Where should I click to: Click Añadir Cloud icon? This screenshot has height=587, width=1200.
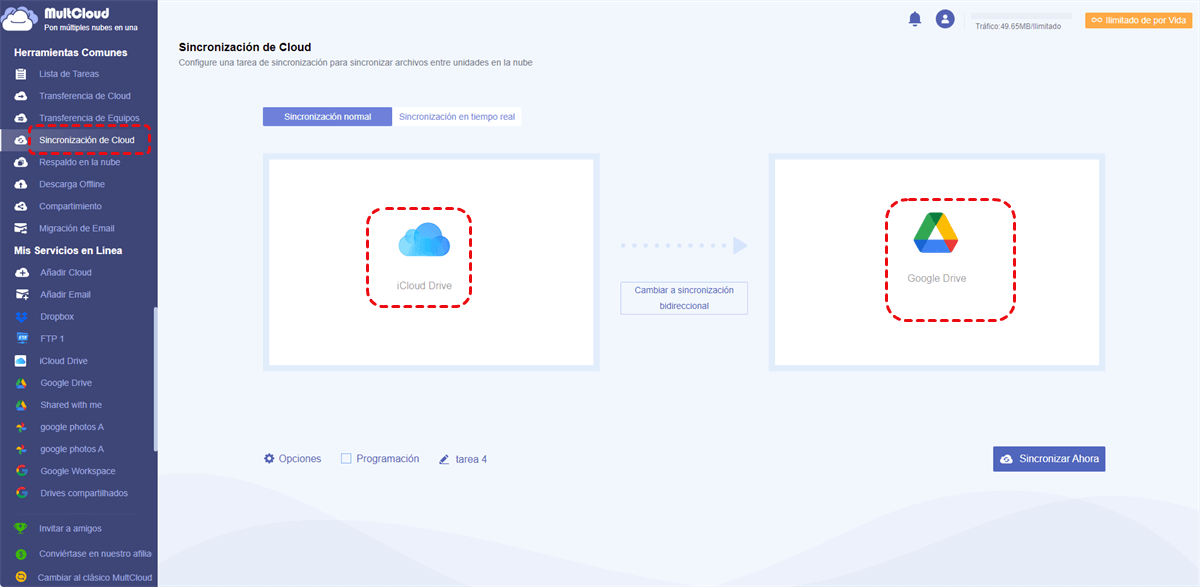click(21, 272)
